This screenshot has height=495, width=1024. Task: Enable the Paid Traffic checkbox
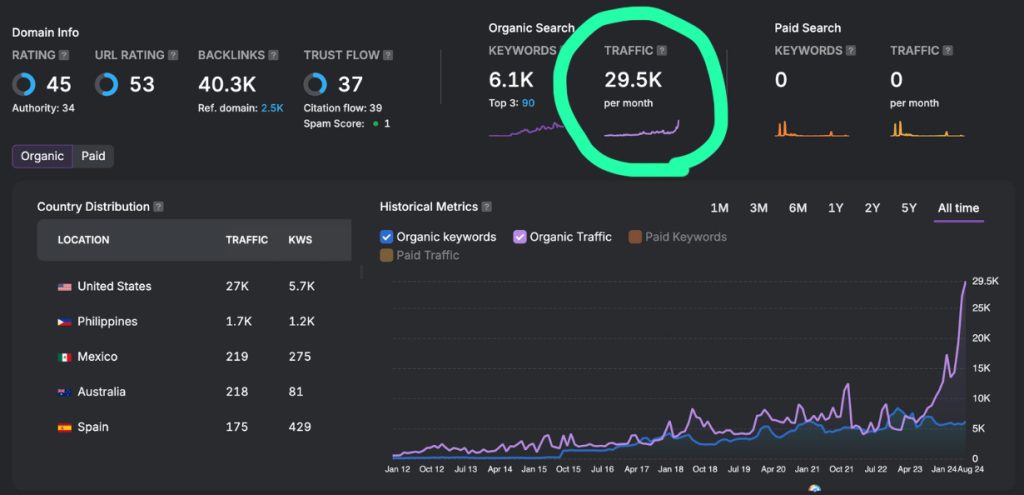tap(387, 256)
